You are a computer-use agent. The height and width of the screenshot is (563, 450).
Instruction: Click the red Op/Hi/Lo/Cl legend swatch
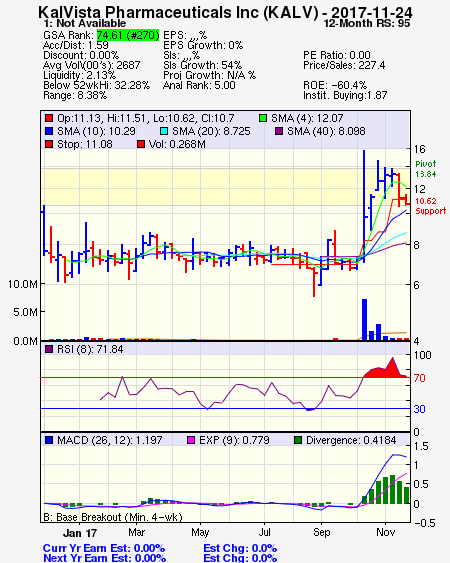(x=49, y=118)
